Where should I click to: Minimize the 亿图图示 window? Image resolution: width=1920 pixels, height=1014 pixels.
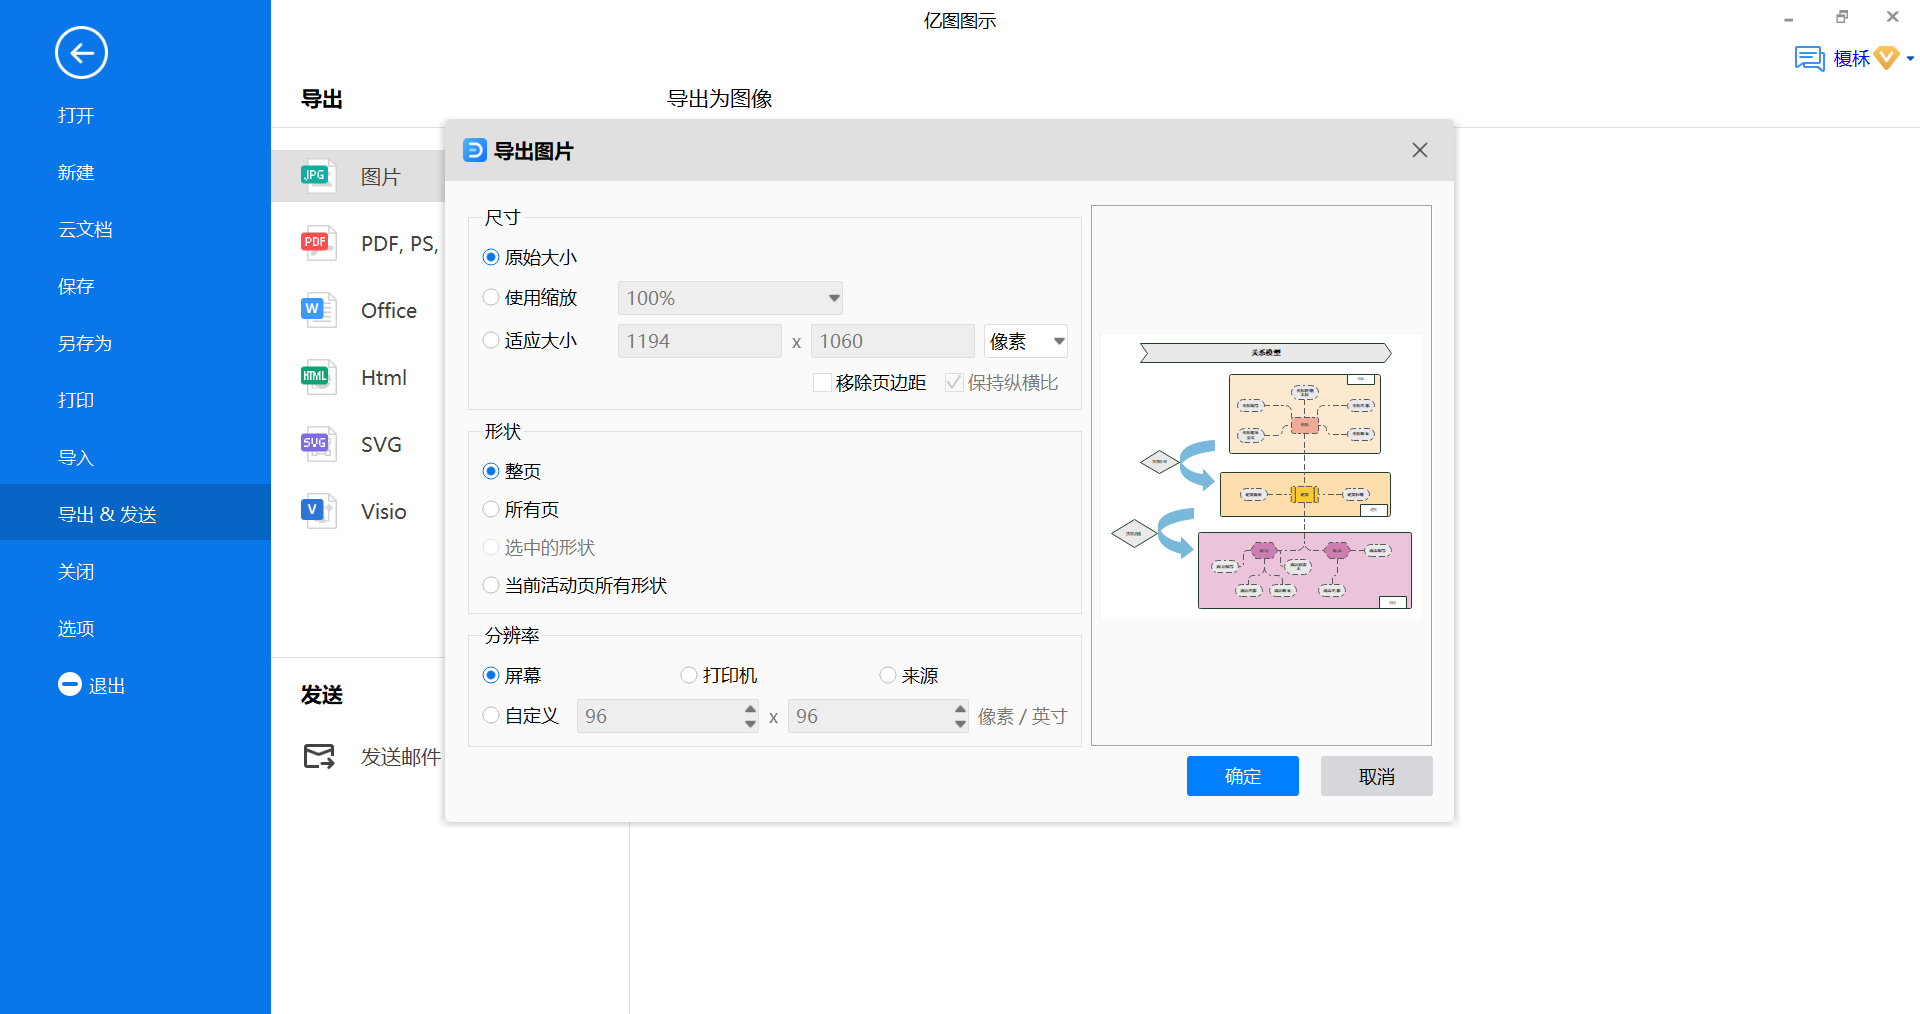1788,17
